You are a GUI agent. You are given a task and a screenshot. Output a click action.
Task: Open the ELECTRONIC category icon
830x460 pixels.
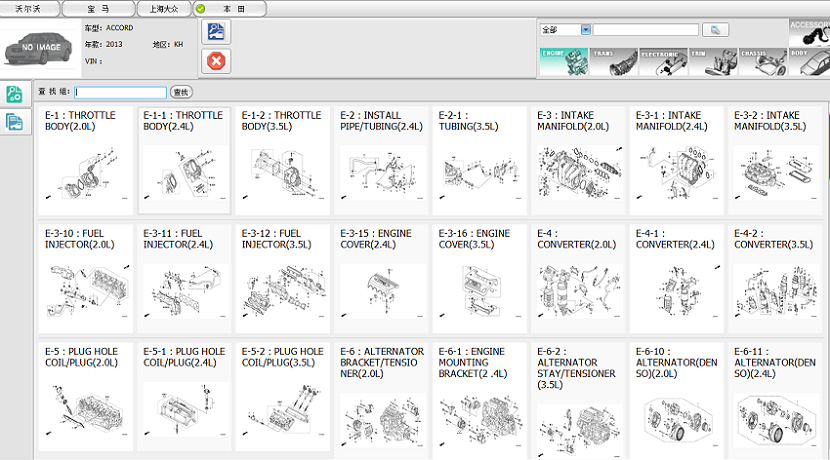point(662,61)
